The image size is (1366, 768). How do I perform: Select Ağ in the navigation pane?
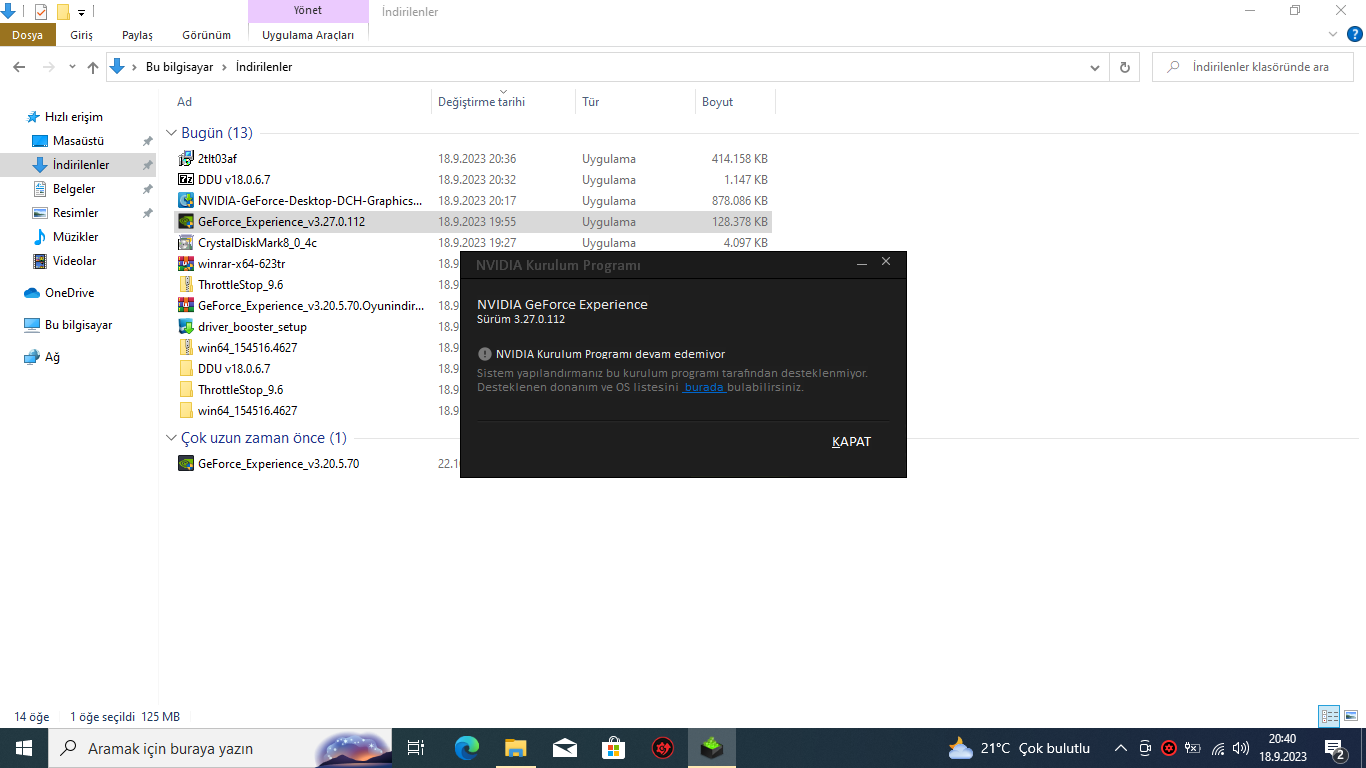(x=52, y=357)
